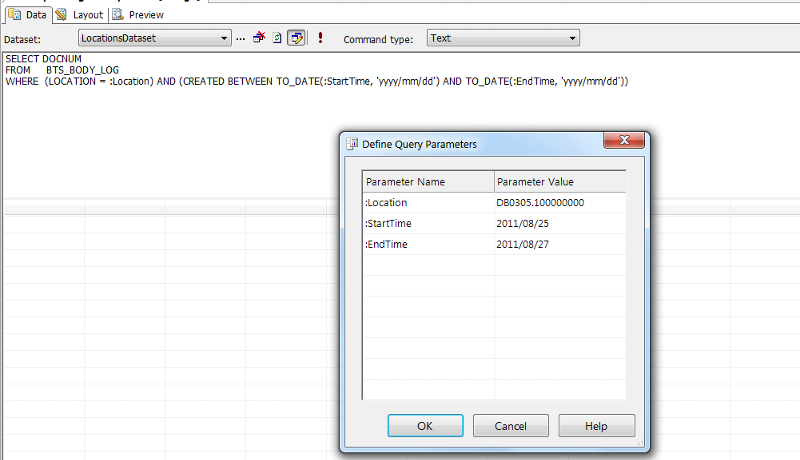Edit the DB0305.100000000 parameter value

pyautogui.click(x=560, y=202)
